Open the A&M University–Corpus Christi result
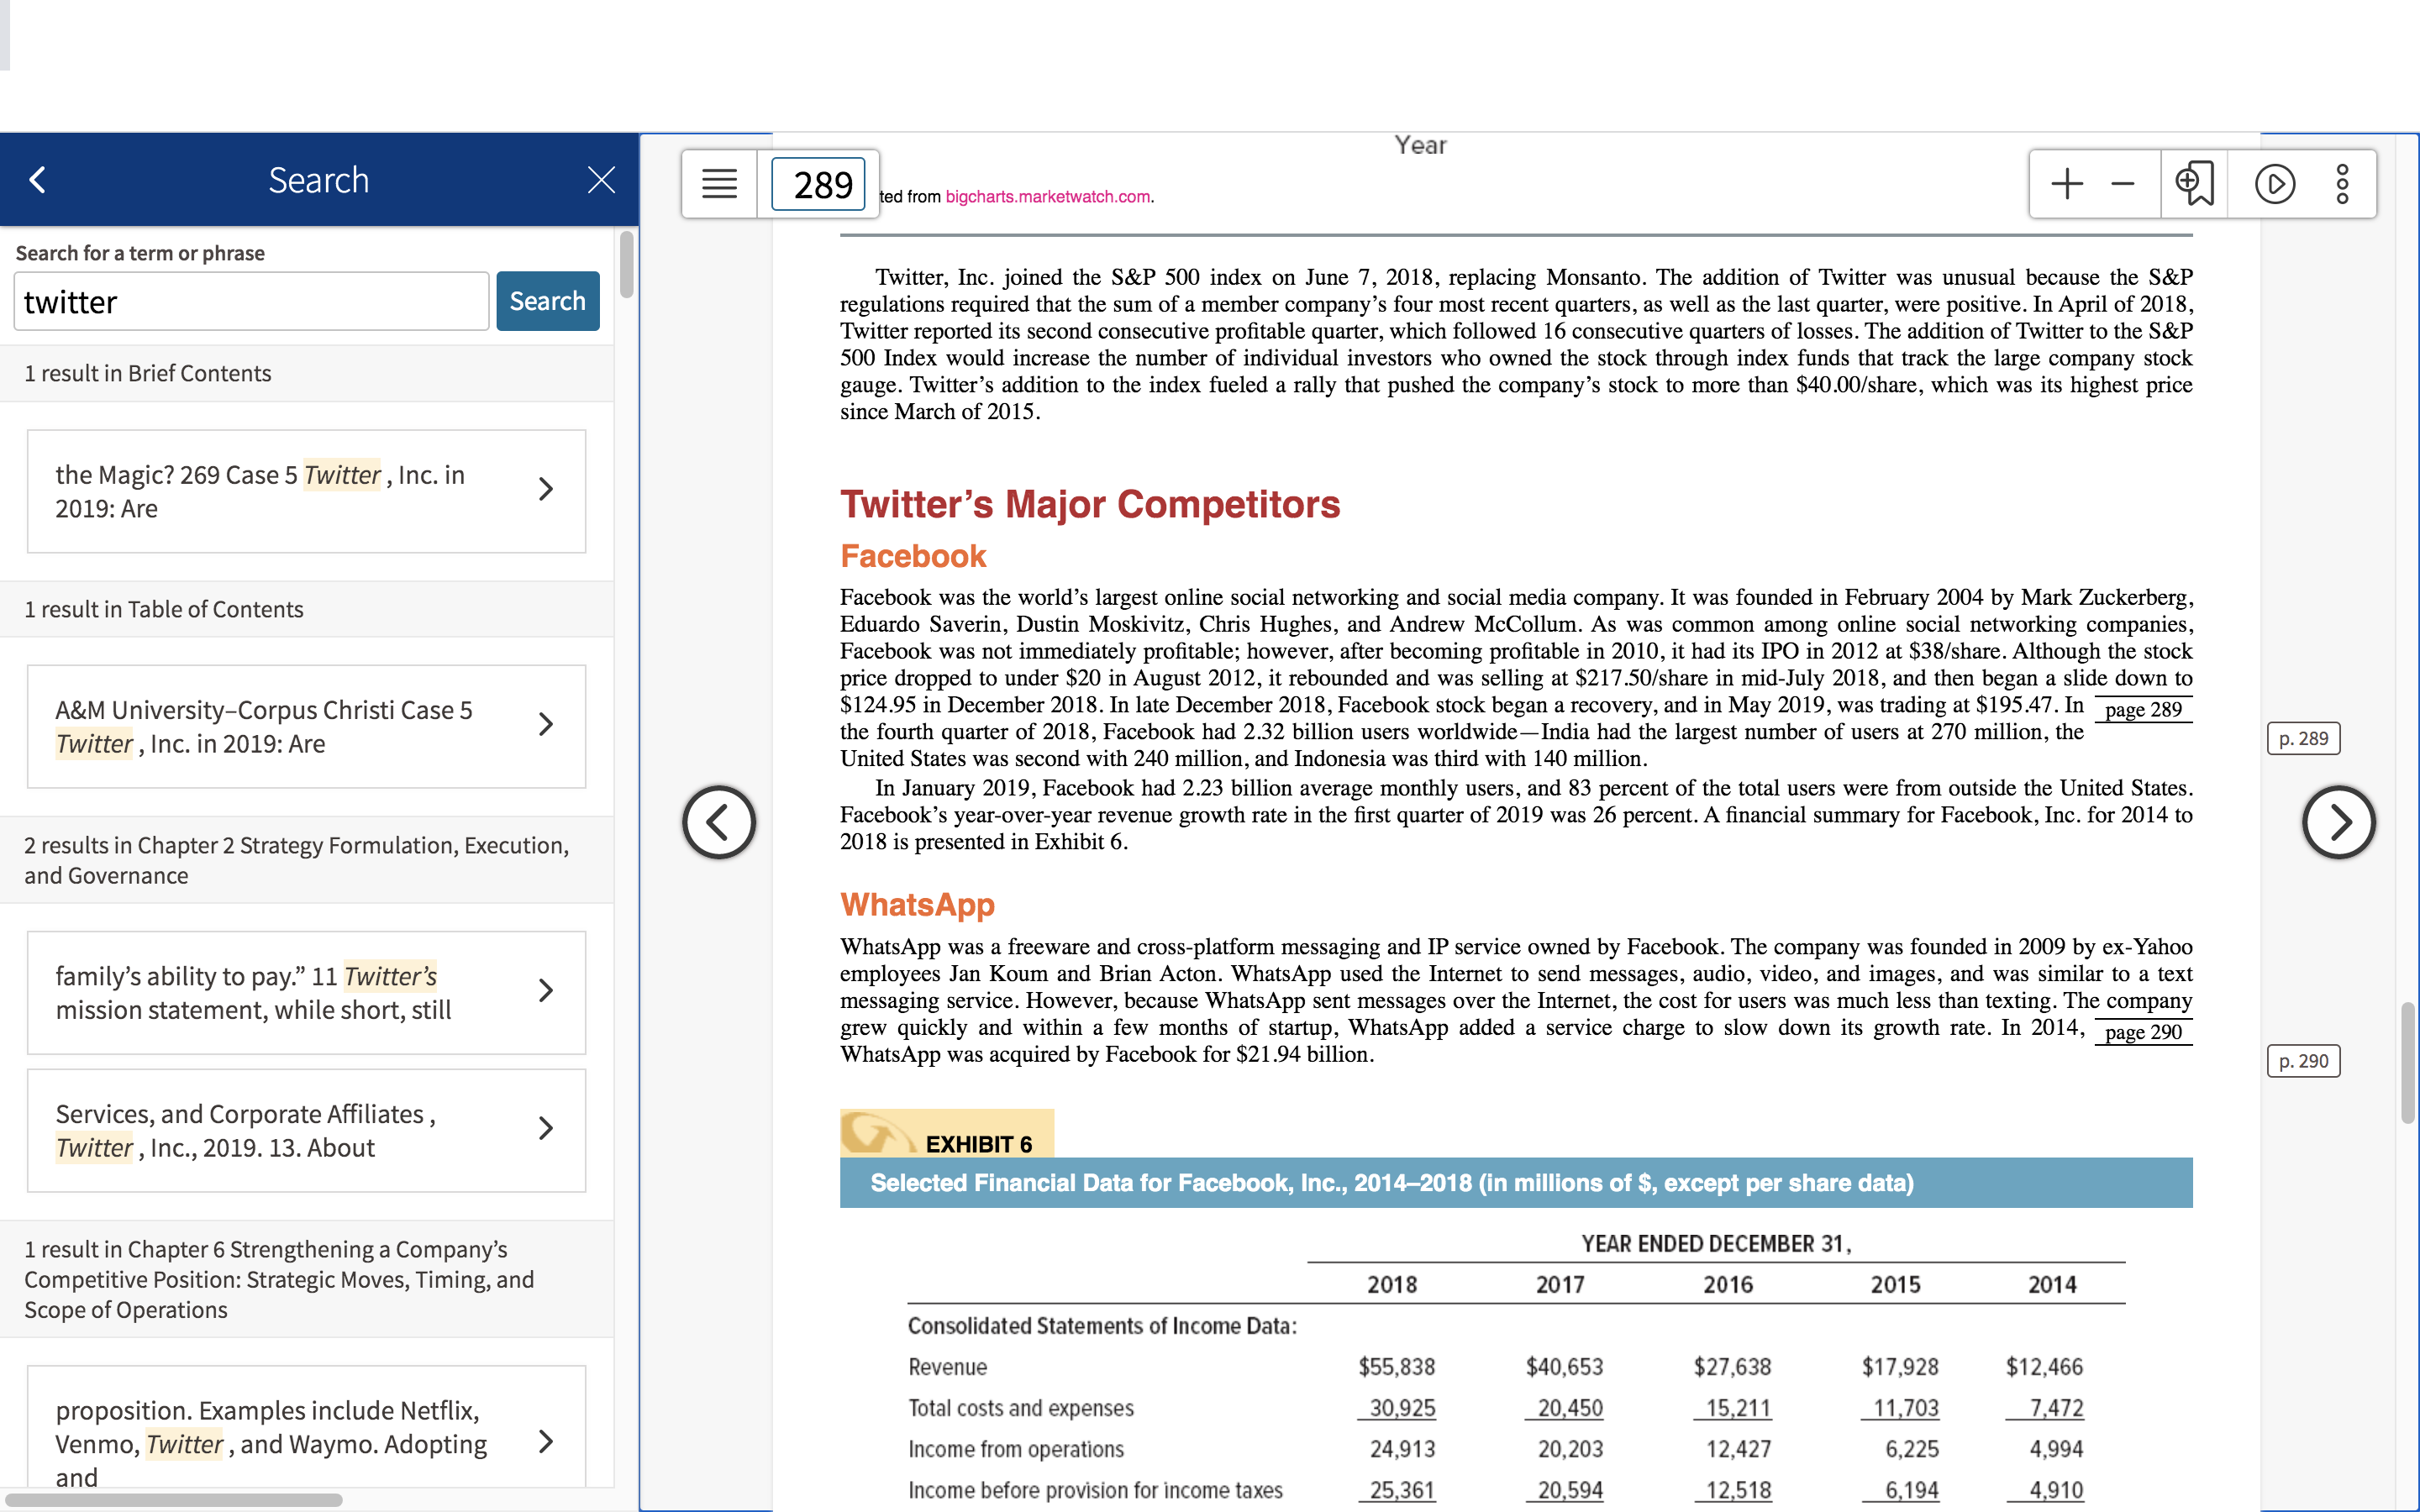This screenshot has width=2420, height=1512. click(x=306, y=726)
